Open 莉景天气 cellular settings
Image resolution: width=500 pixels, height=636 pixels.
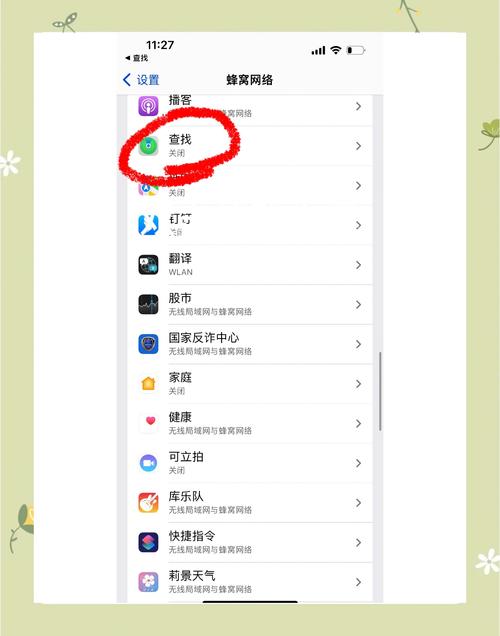[250, 582]
